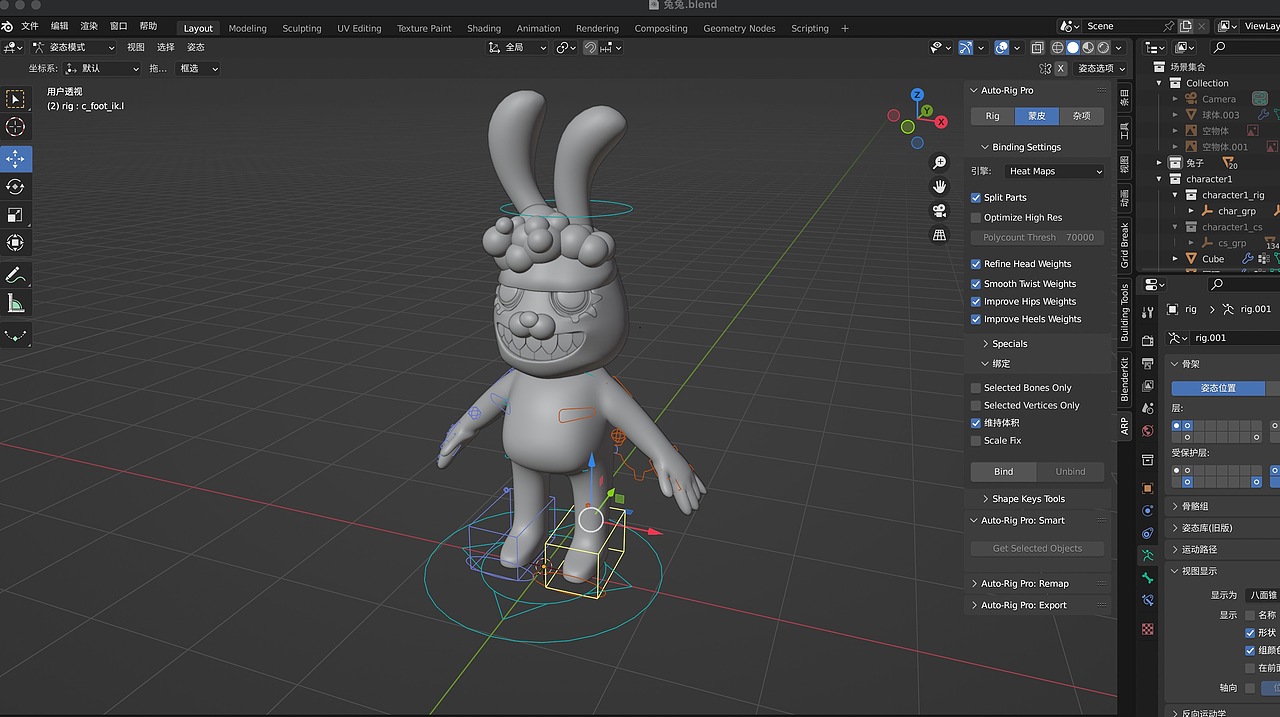1280x717 pixels.
Task: Open the Bone properties tab icon
Action: [x=1148, y=577]
